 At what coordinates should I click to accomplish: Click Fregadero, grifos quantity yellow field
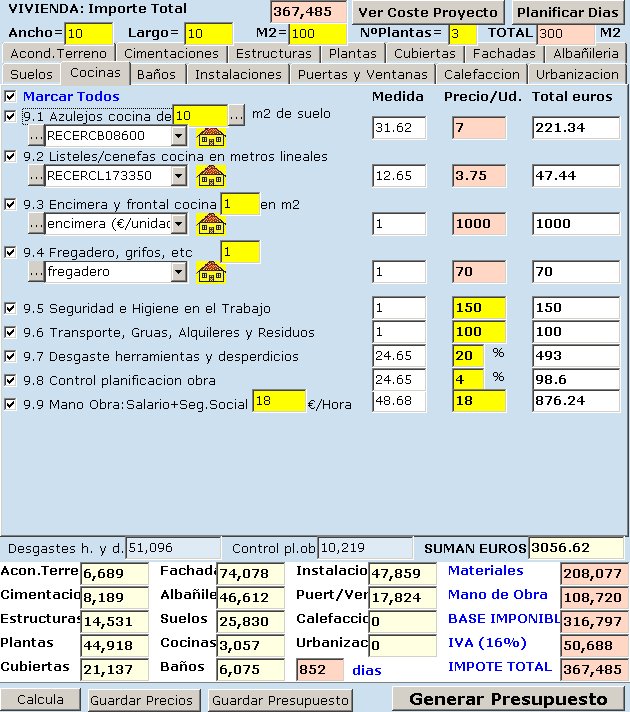[x=240, y=252]
